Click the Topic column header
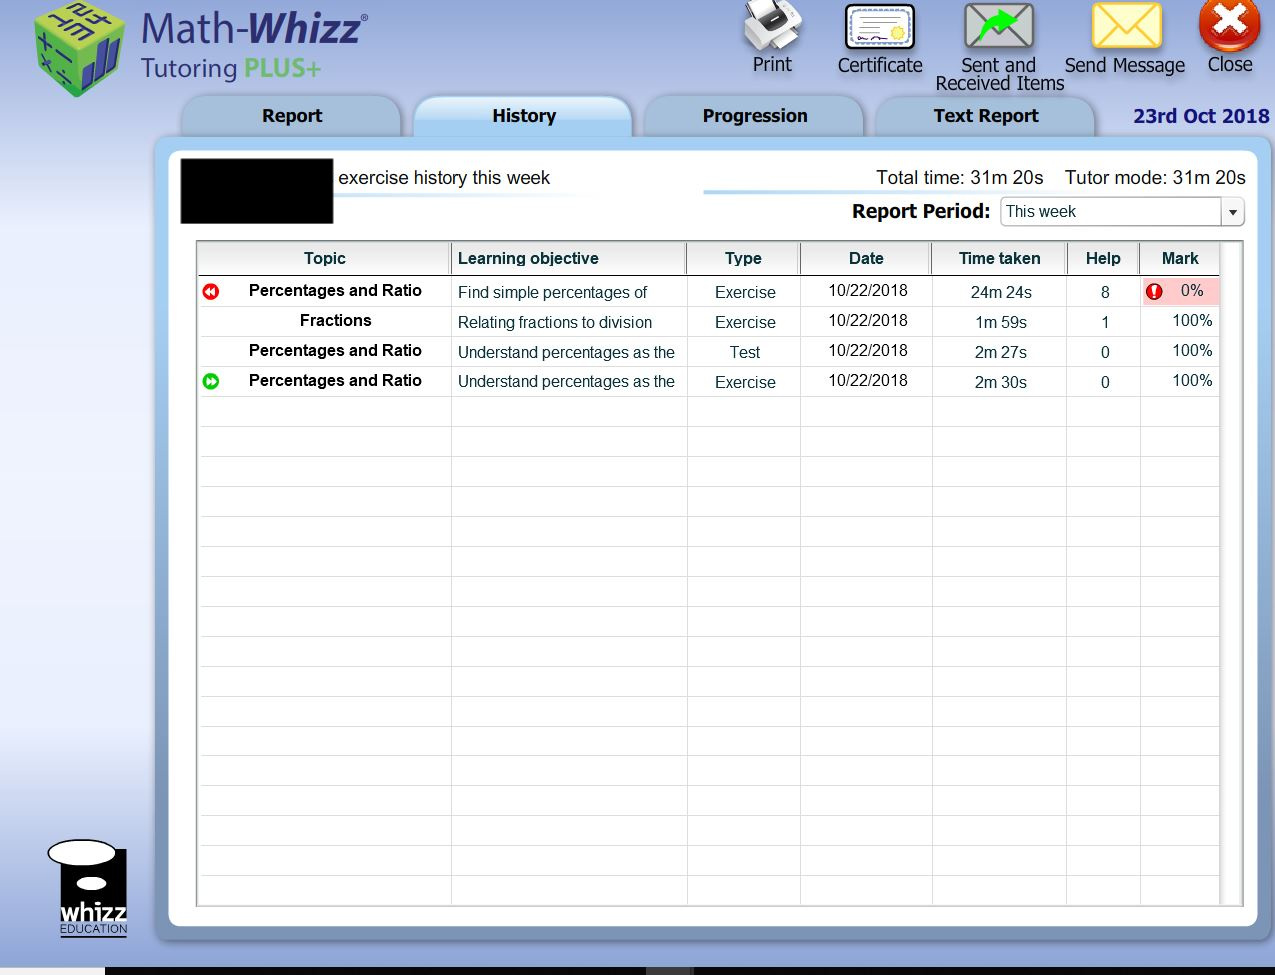This screenshot has width=1275, height=975. [x=324, y=258]
